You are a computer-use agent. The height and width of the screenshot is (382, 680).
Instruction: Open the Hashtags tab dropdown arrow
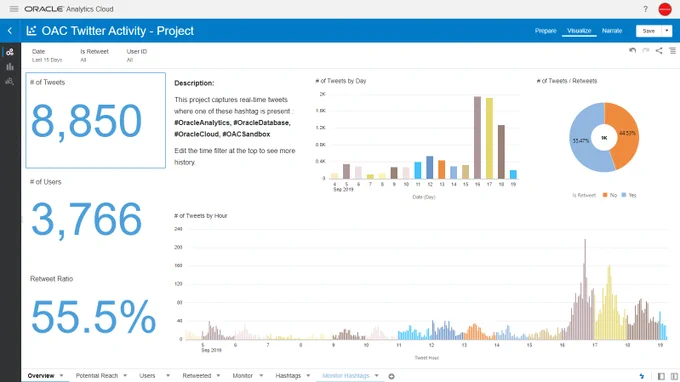pyautogui.click(x=308, y=375)
